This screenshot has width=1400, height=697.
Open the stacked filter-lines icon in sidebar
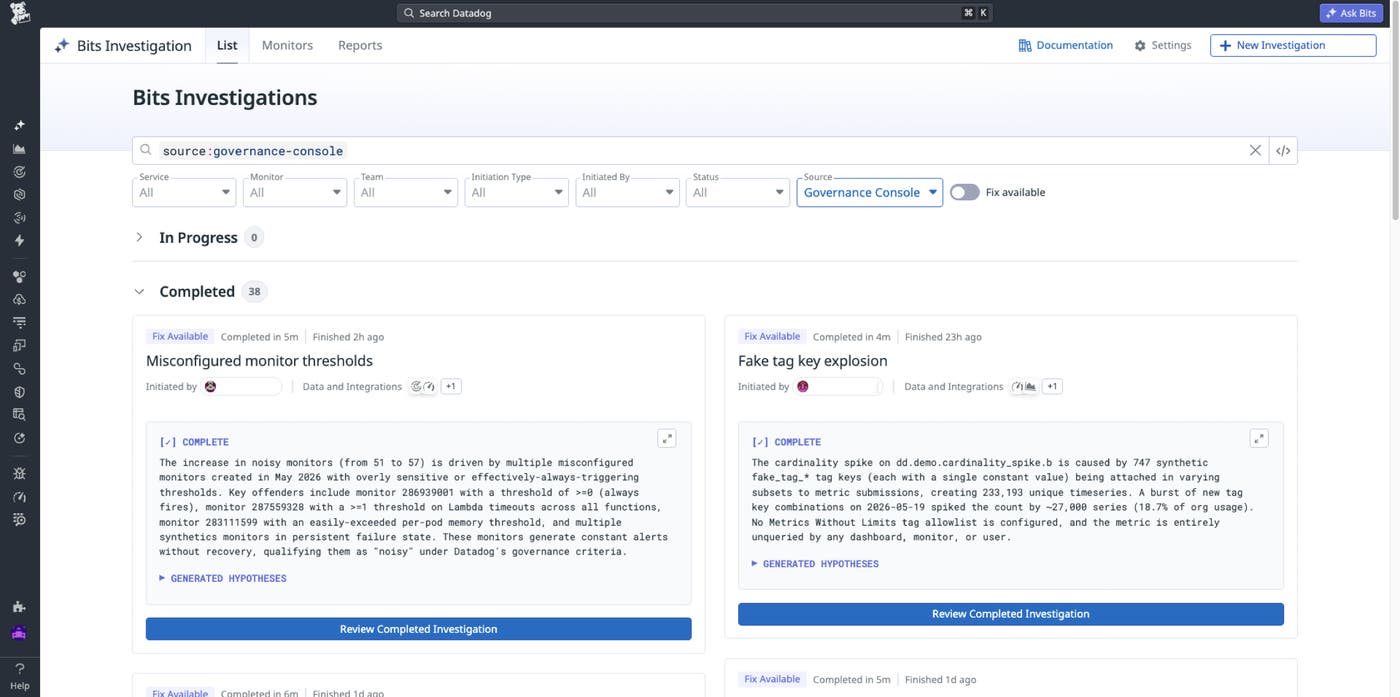(x=19, y=322)
